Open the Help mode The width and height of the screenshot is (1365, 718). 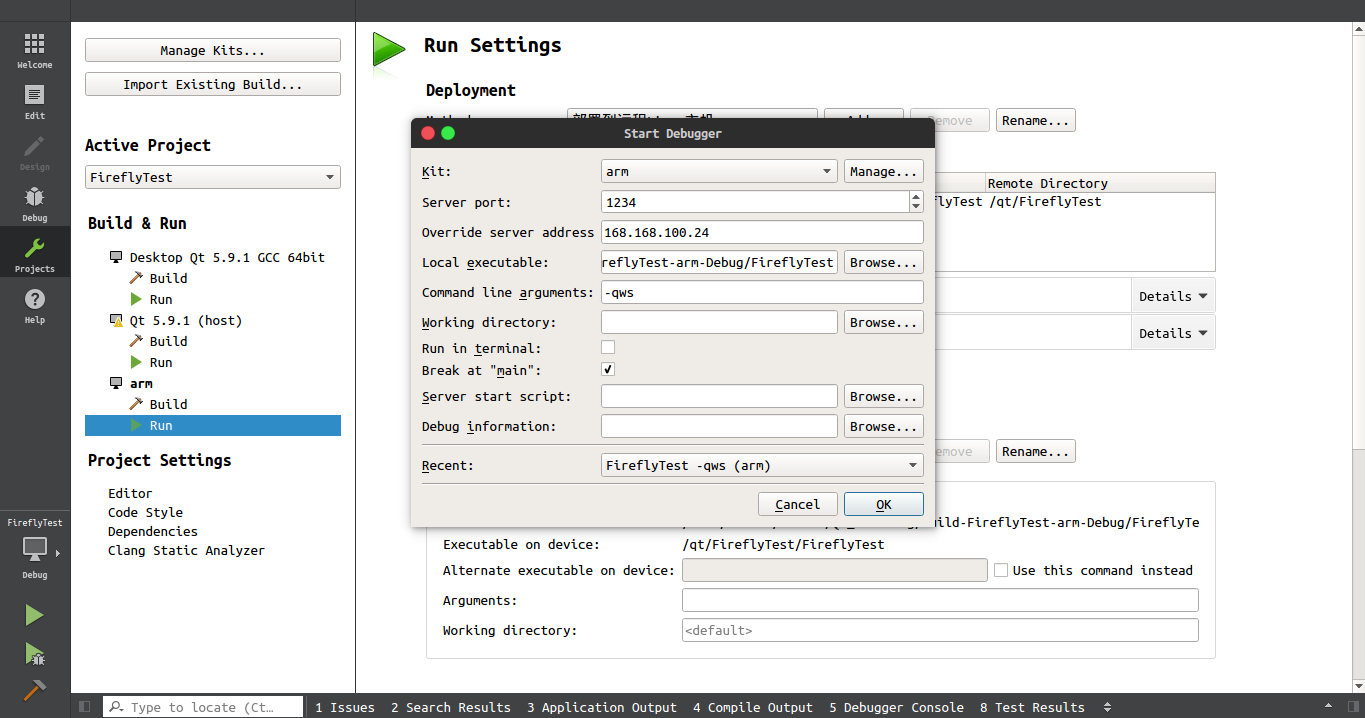[x=35, y=306]
